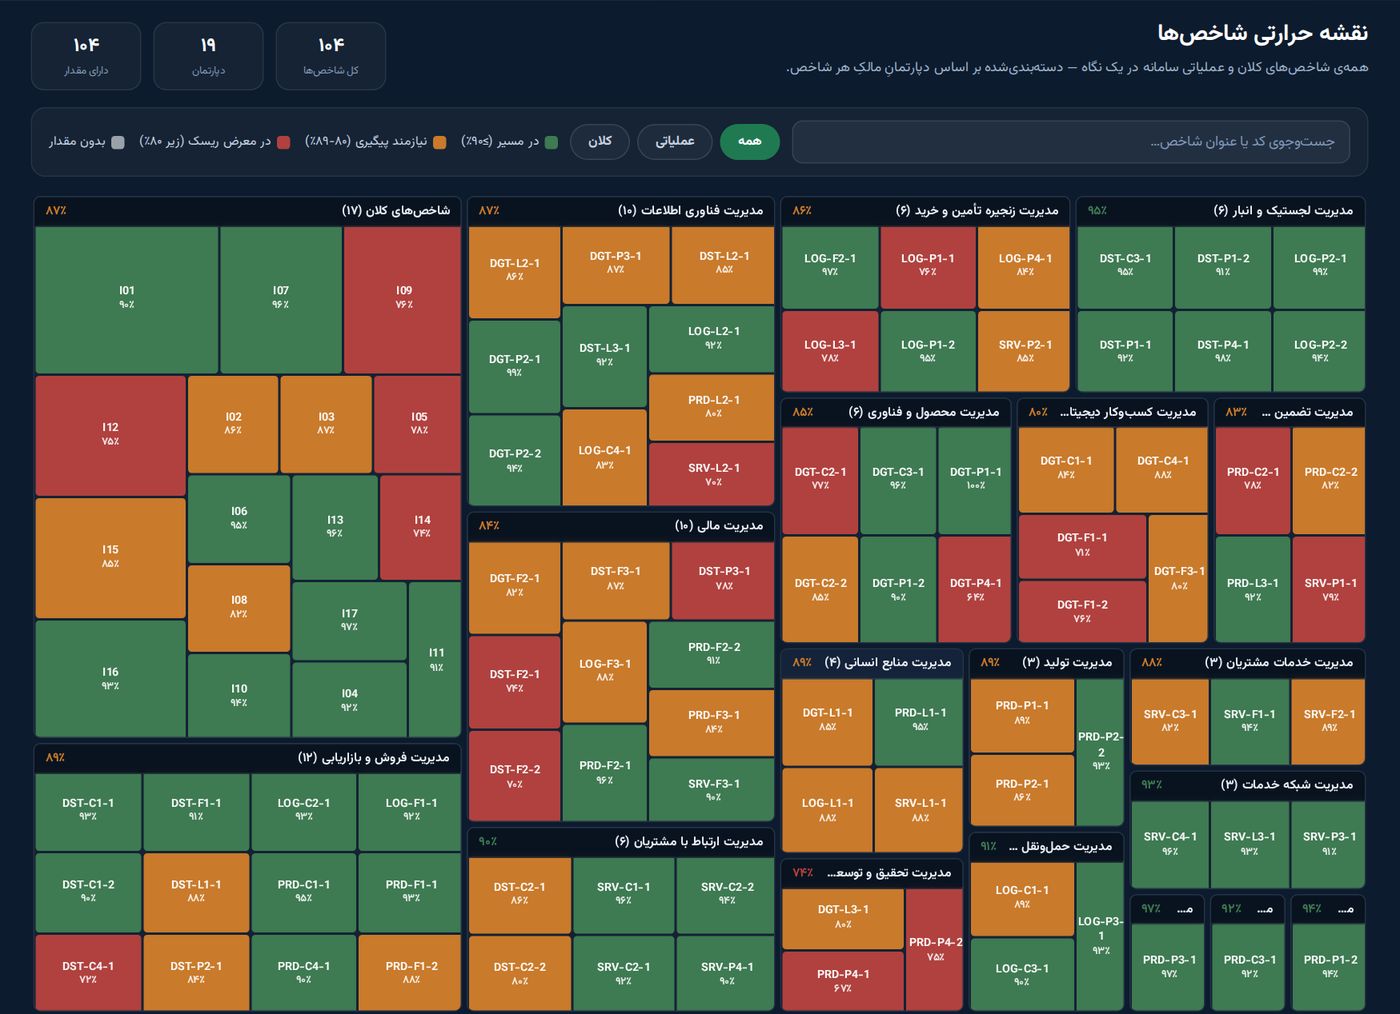The width and height of the screenshot is (1400, 1014).
Task: Open the I01 indicator tile
Action: 126,299
